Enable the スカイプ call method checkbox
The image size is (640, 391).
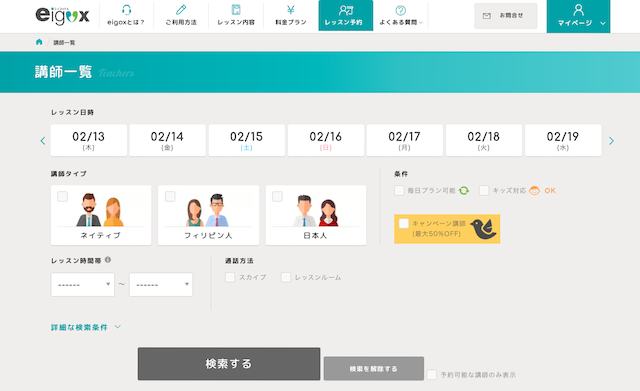(230, 277)
